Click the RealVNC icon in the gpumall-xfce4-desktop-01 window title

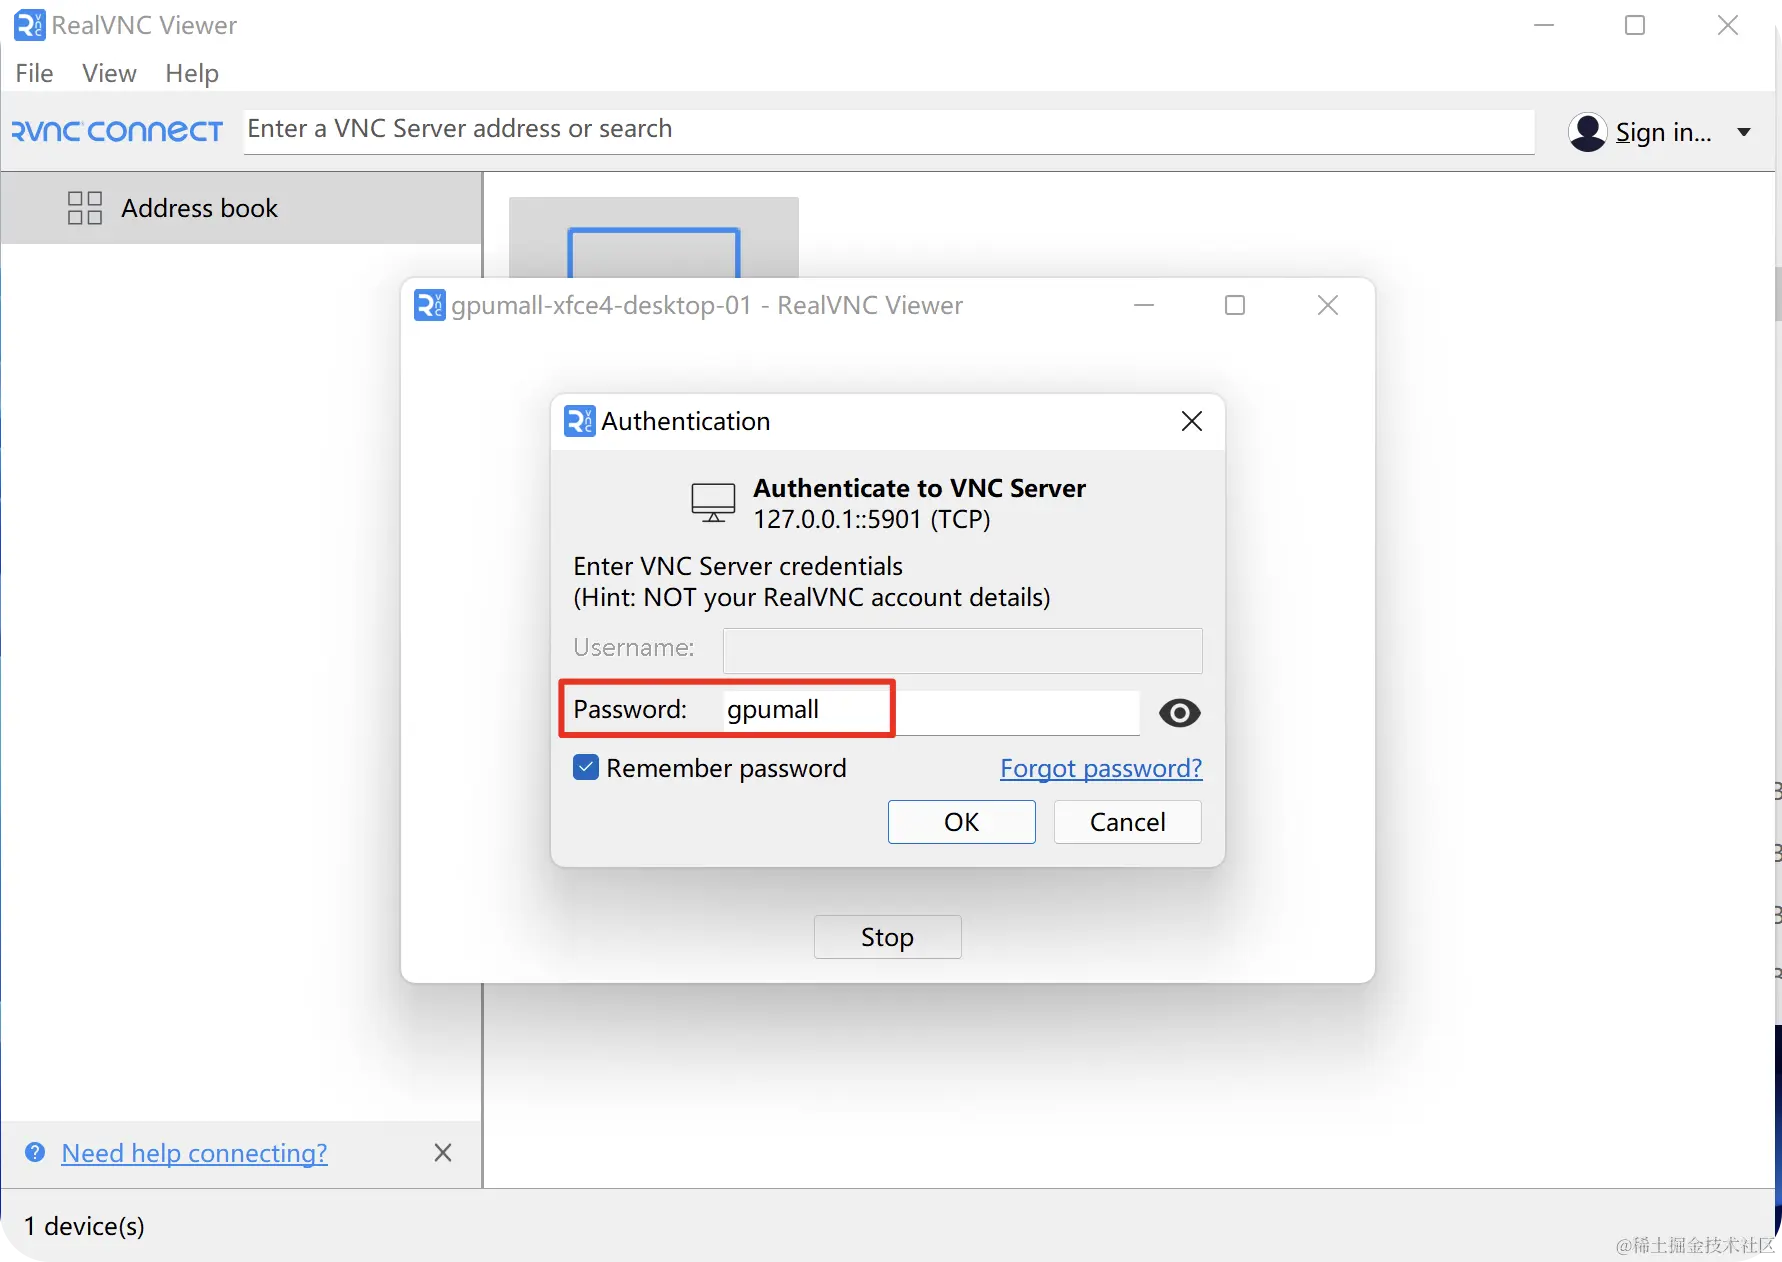click(x=429, y=305)
